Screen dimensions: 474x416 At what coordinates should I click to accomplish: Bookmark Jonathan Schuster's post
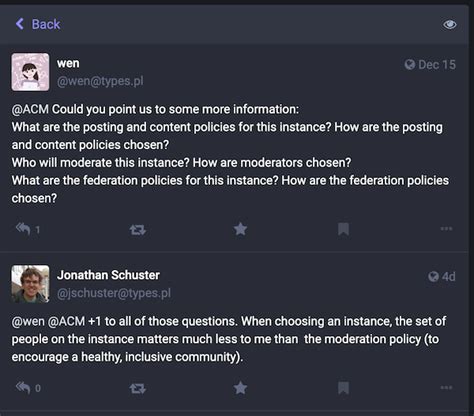coord(343,388)
